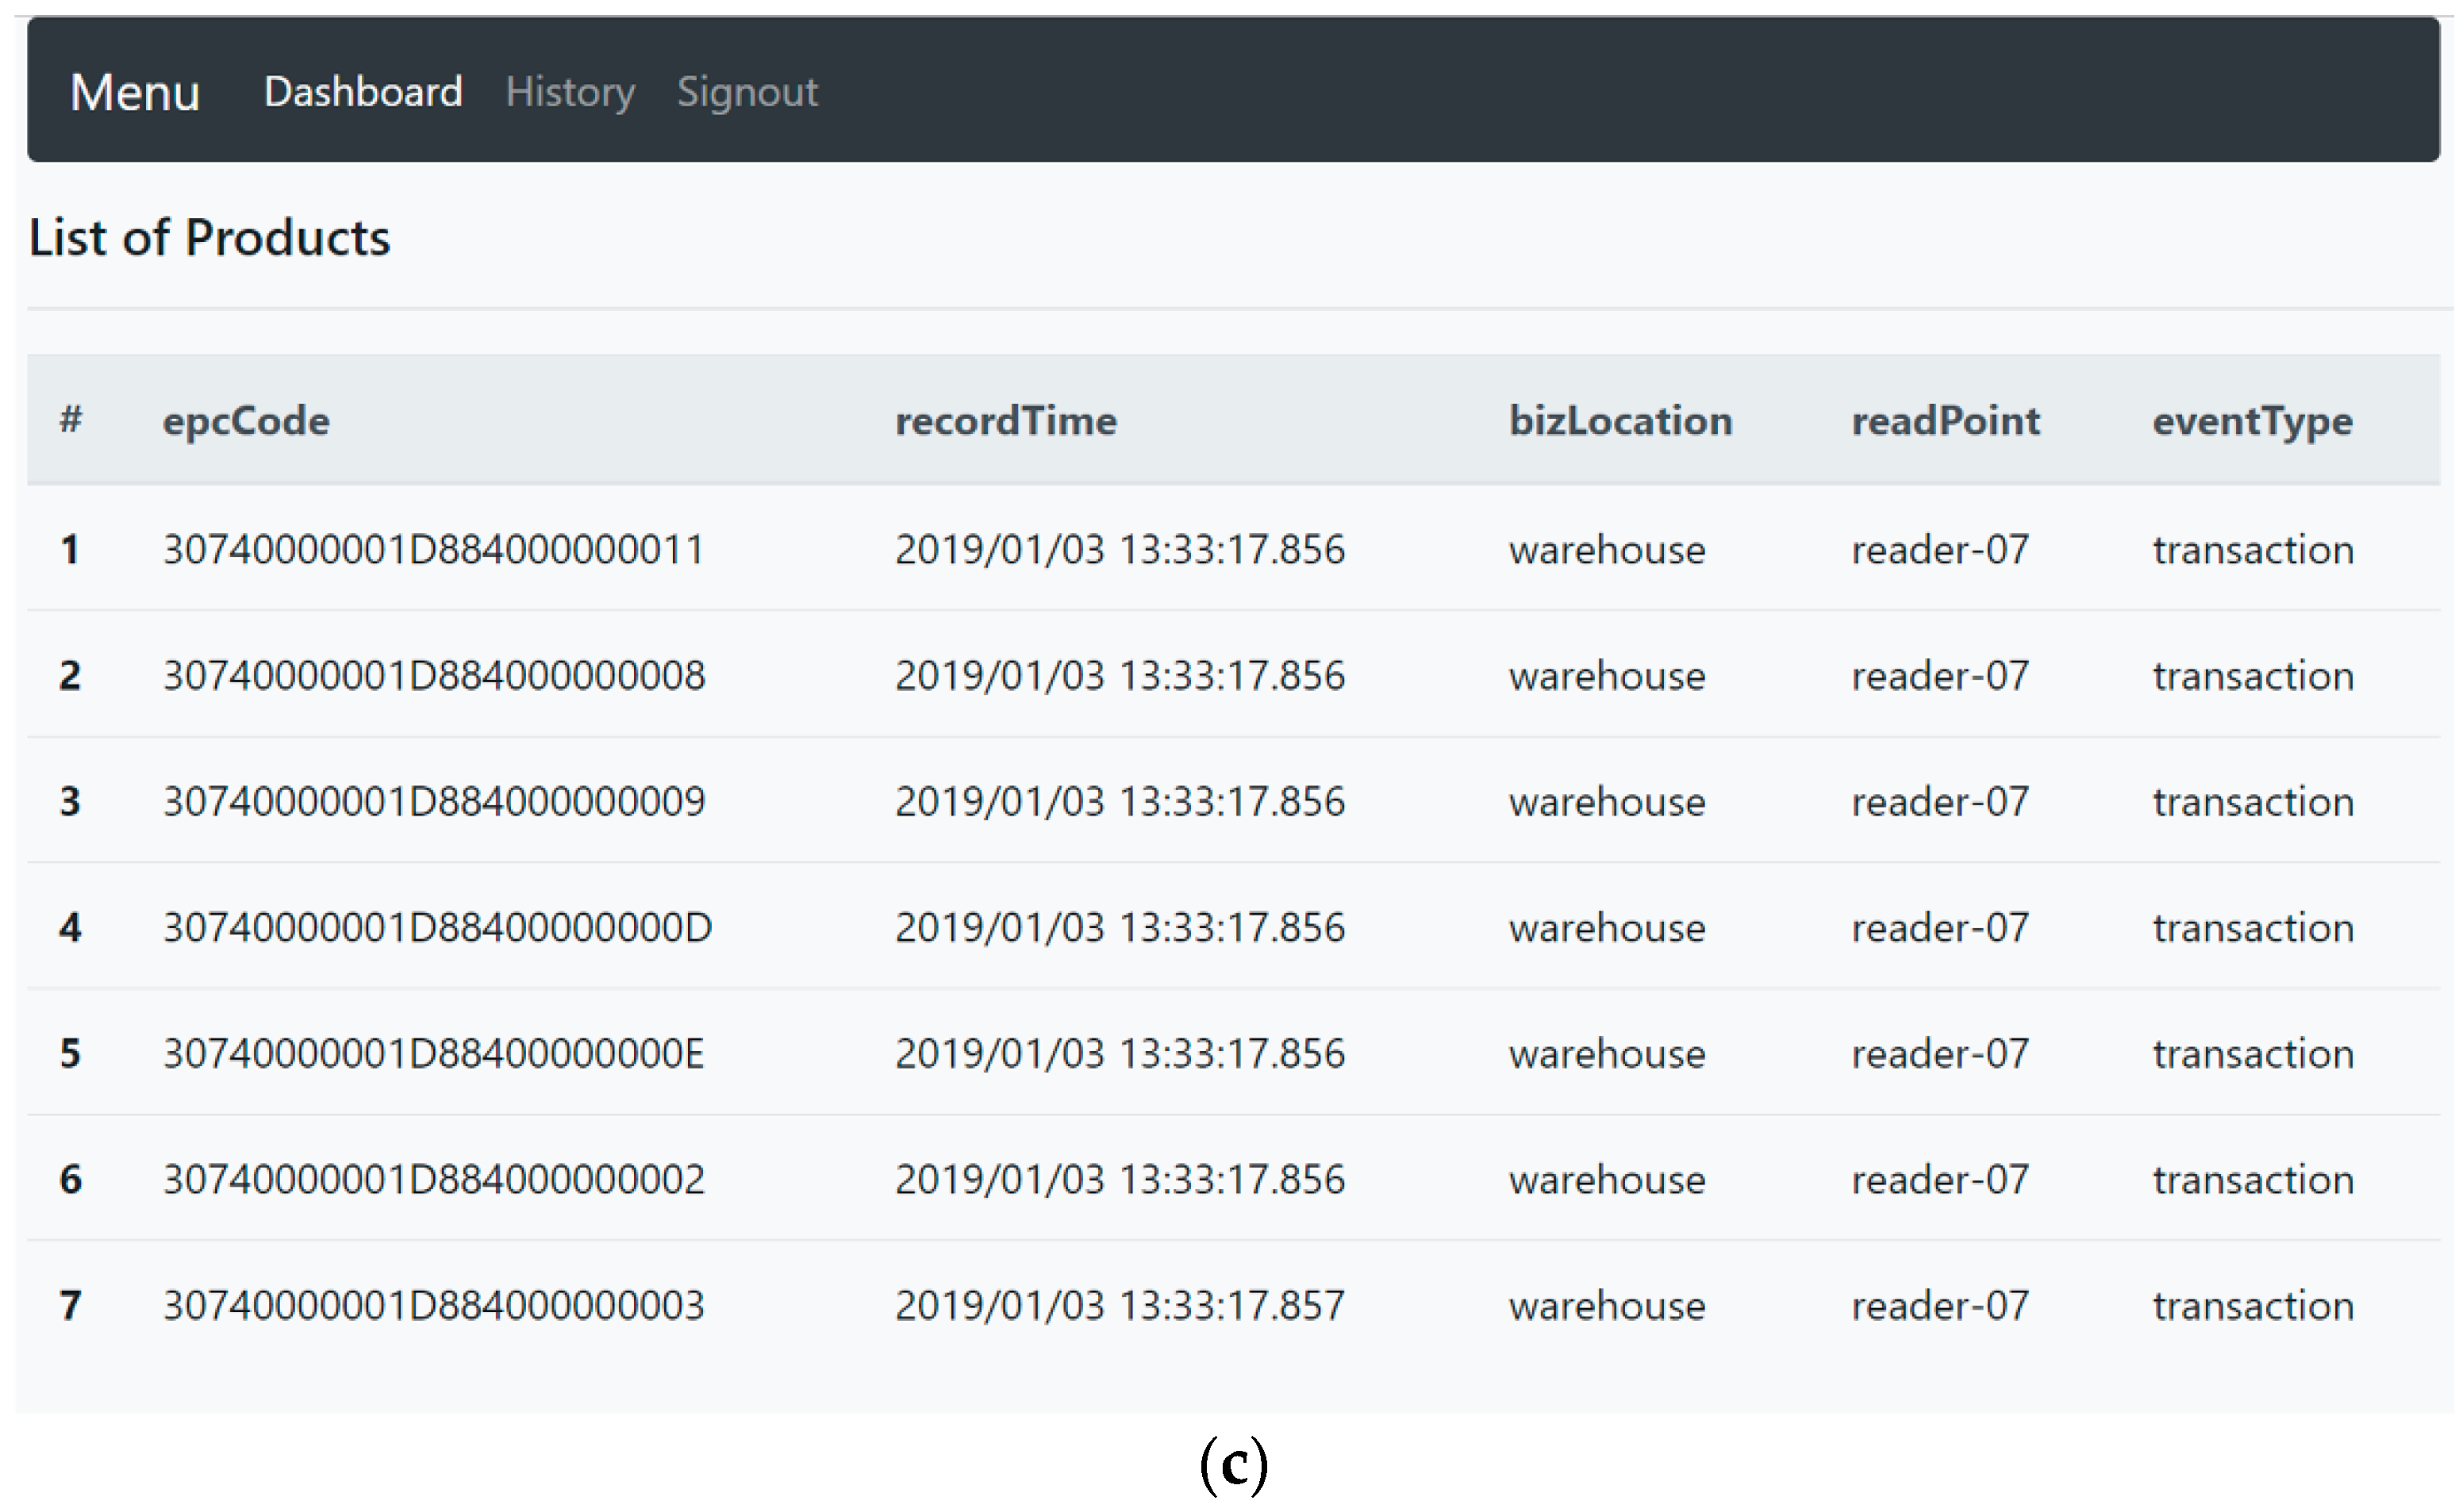Screen dimensions: 2455x1512
Task: Open the History nav item
Action: click(570, 92)
